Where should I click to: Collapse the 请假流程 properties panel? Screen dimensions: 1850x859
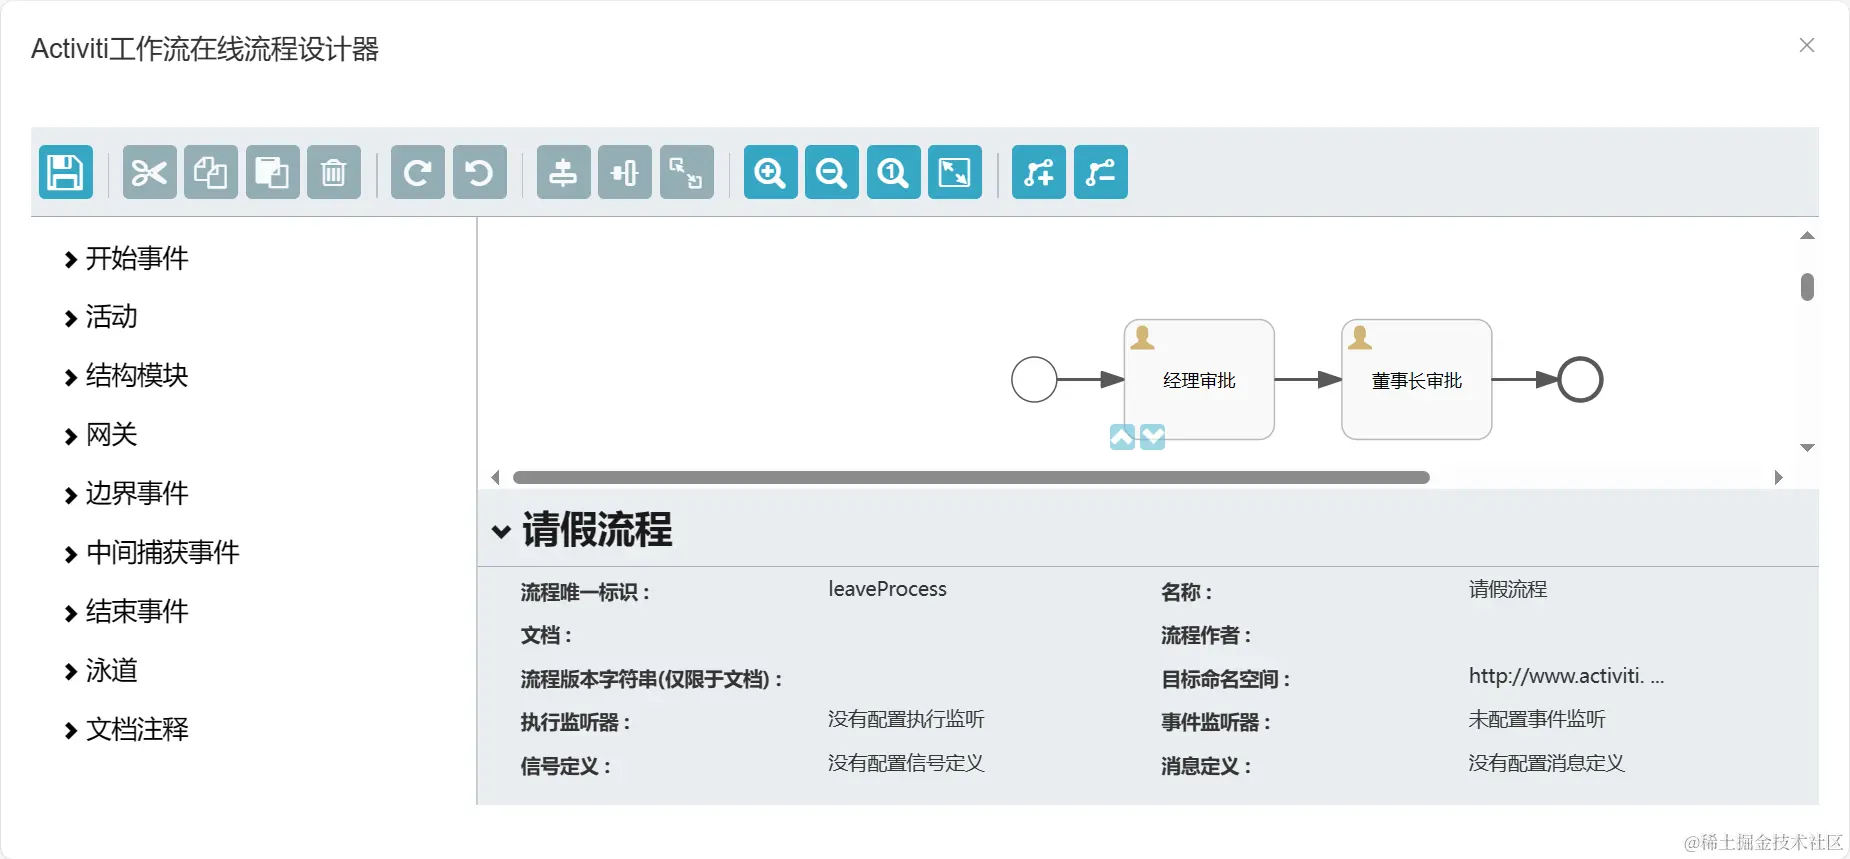tap(501, 531)
